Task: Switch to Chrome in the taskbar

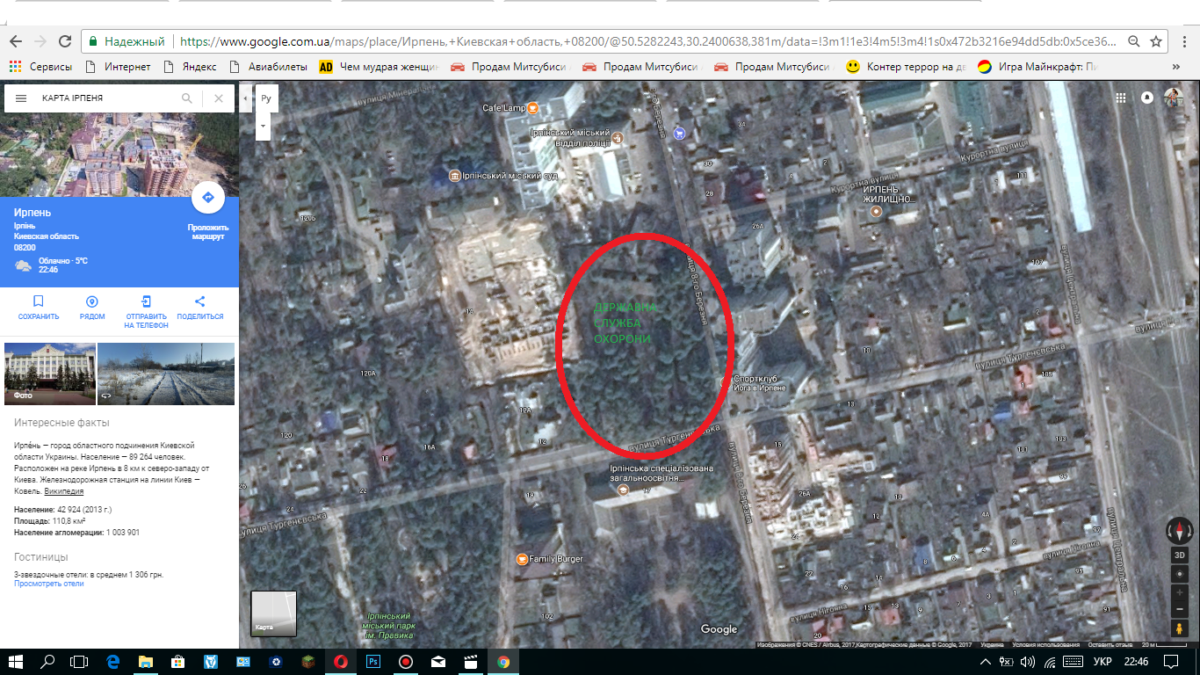Action: pyautogui.click(x=503, y=662)
